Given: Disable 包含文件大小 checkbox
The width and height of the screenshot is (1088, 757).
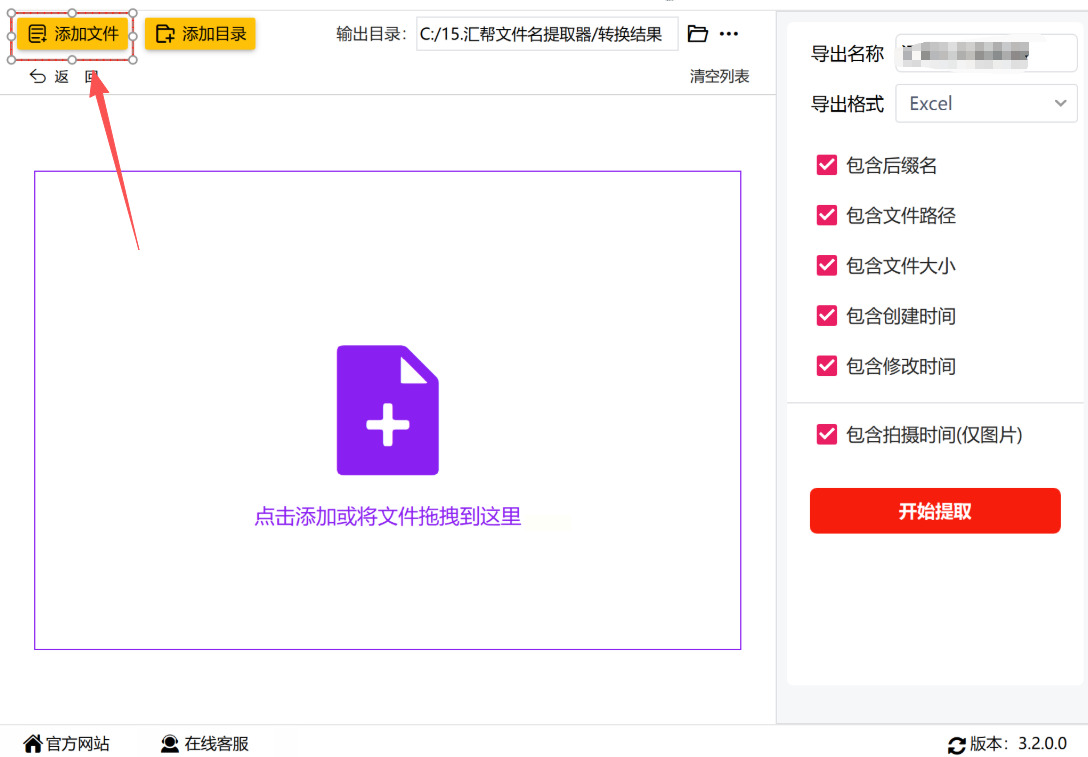Looking at the screenshot, I should click(827, 265).
